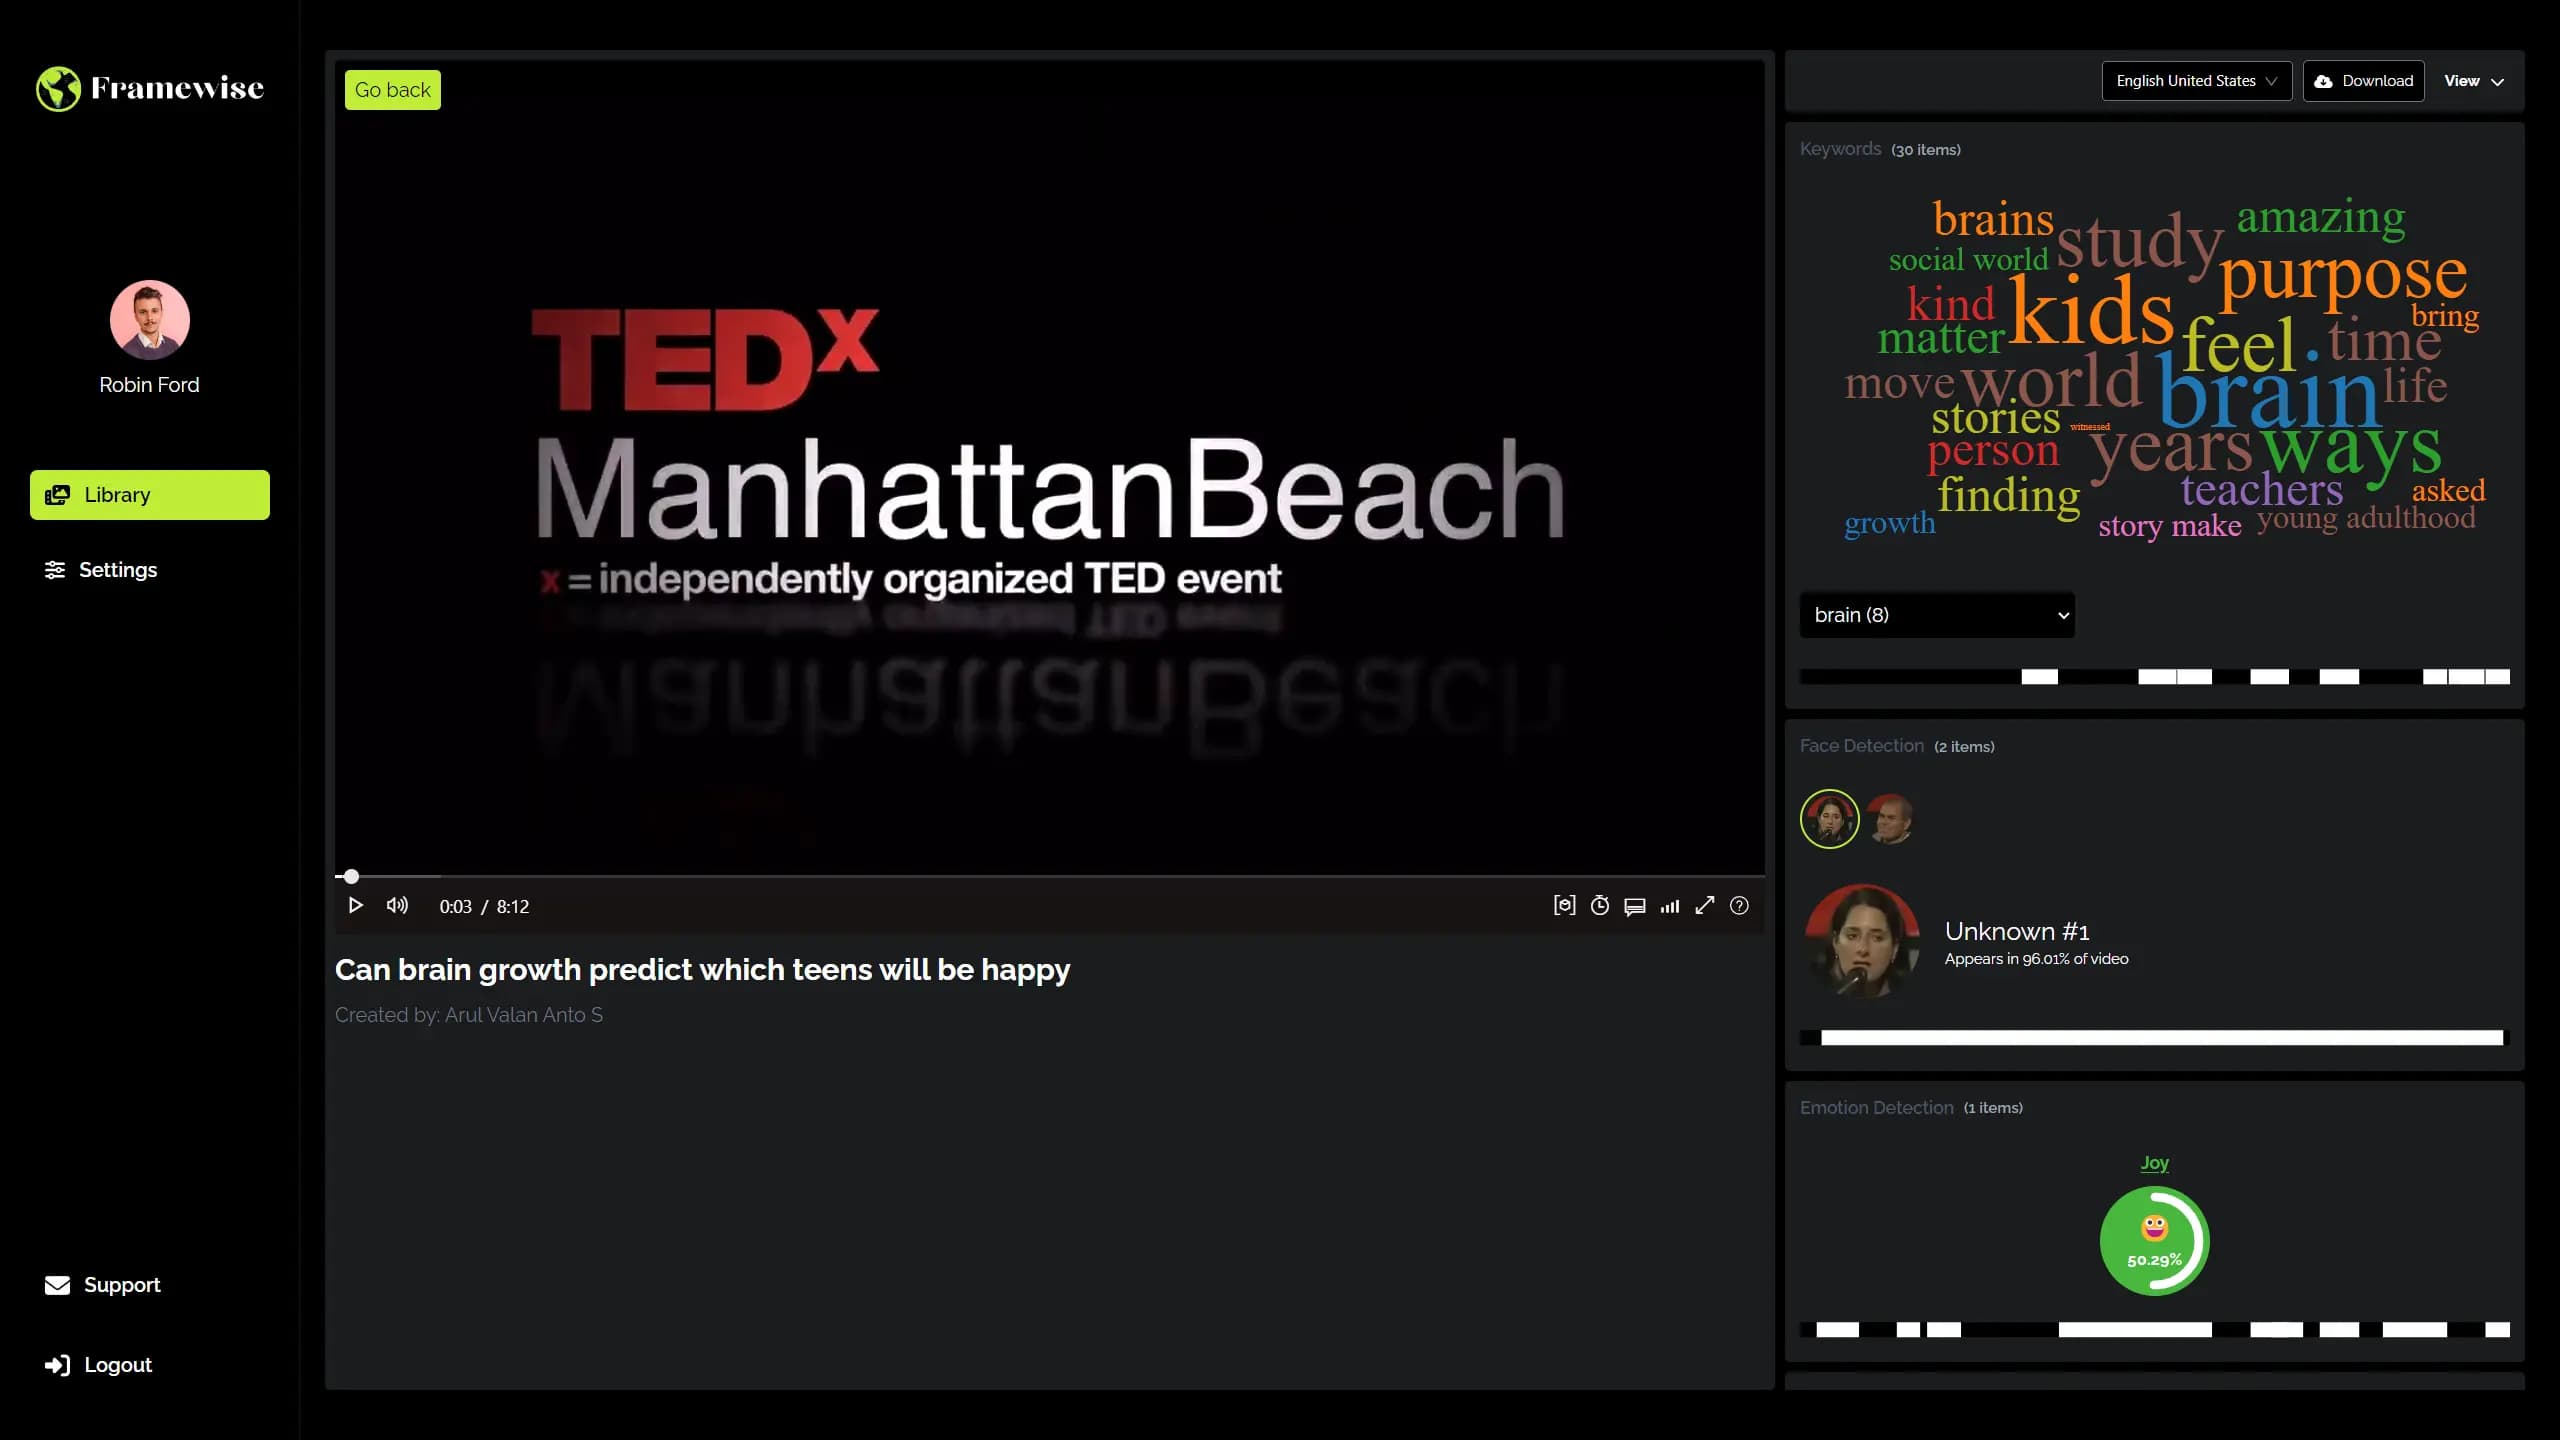Click 'Created by: Arul Valan Anto S' text

click(469, 1015)
